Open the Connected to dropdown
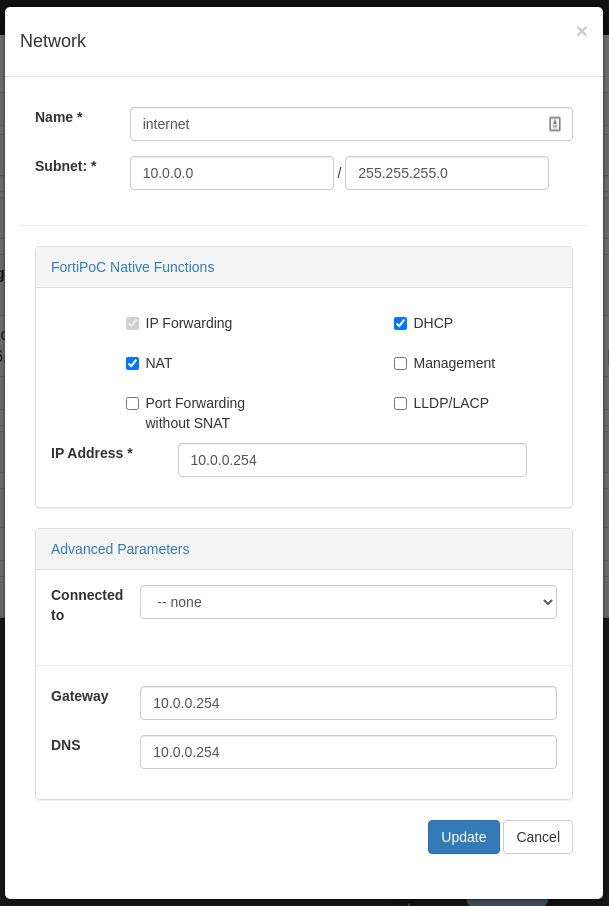The width and height of the screenshot is (609, 906). pos(348,602)
